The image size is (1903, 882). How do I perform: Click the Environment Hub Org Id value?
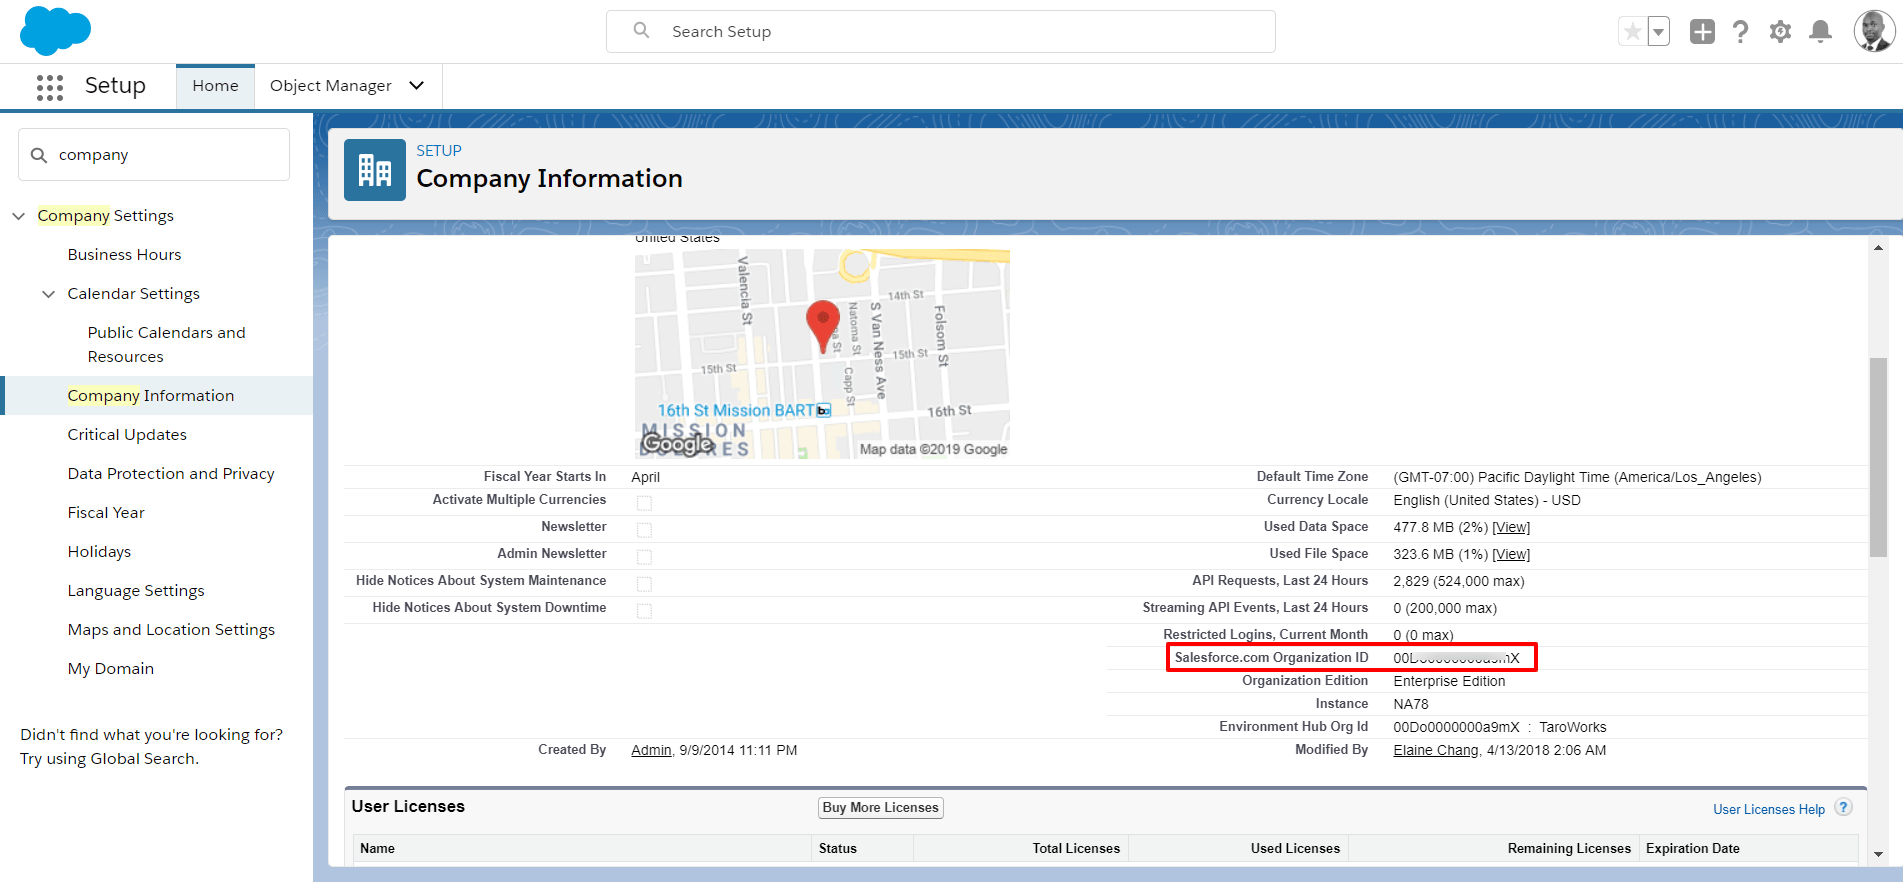click(1499, 727)
